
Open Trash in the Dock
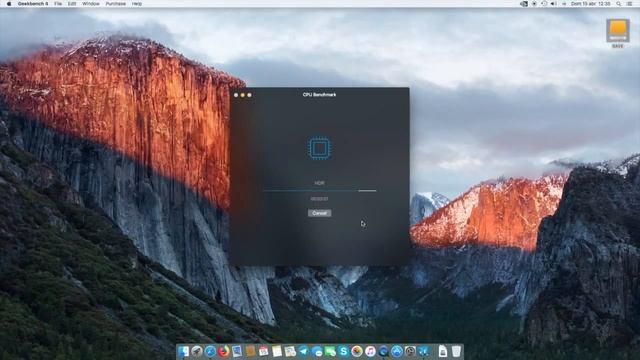click(x=456, y=351)
